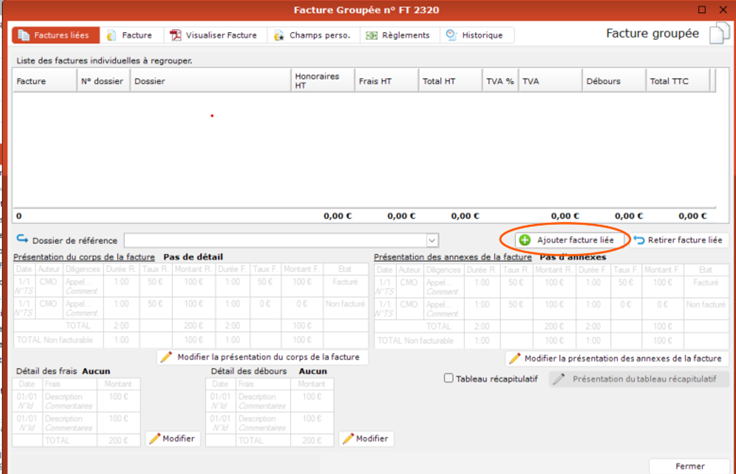Click pencil icon for Modifier présentation des annexes
Screen dimensions: 736x474
pos(515,358)
